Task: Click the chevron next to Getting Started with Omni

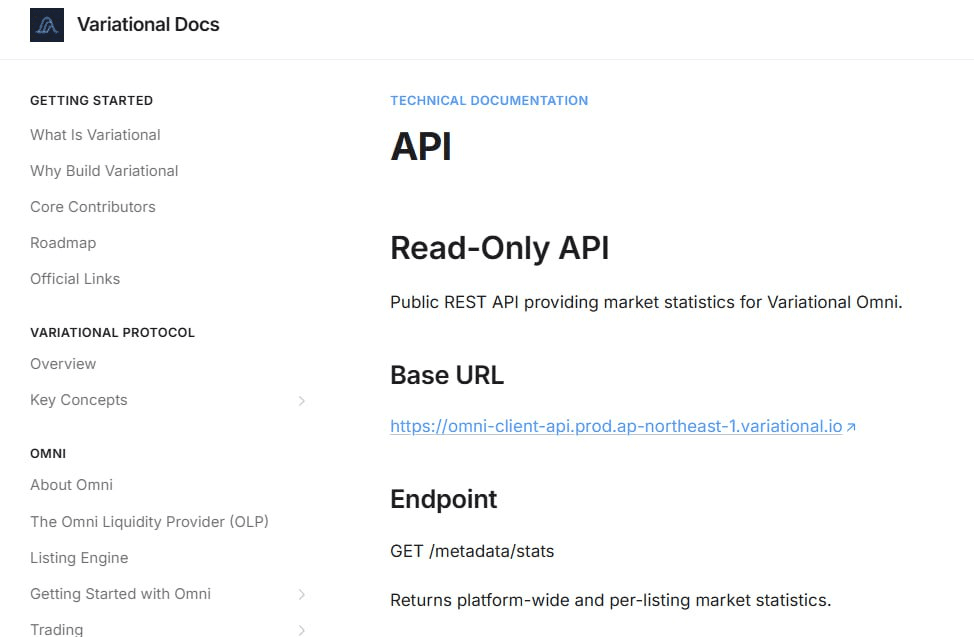Action: (302, 593)
